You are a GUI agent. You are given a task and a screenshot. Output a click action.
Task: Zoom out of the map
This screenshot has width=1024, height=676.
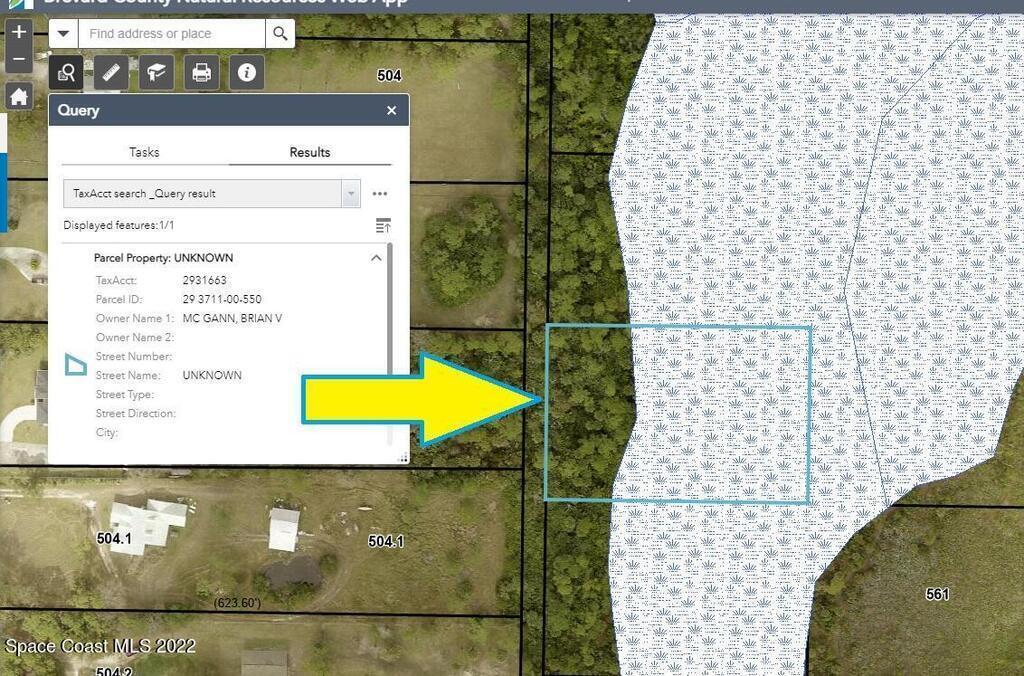click(19, 59)
